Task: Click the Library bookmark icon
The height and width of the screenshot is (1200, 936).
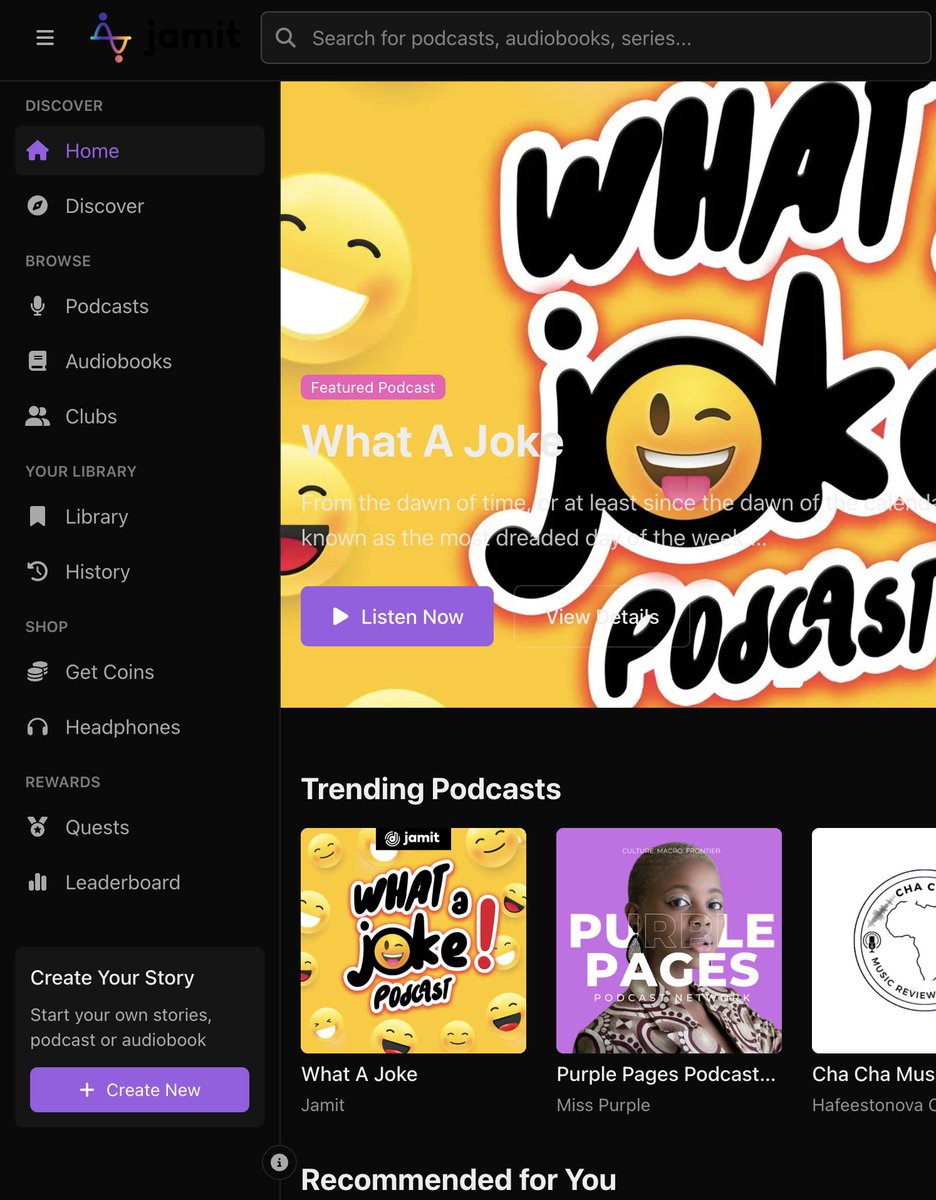Action: coord(38,517)
